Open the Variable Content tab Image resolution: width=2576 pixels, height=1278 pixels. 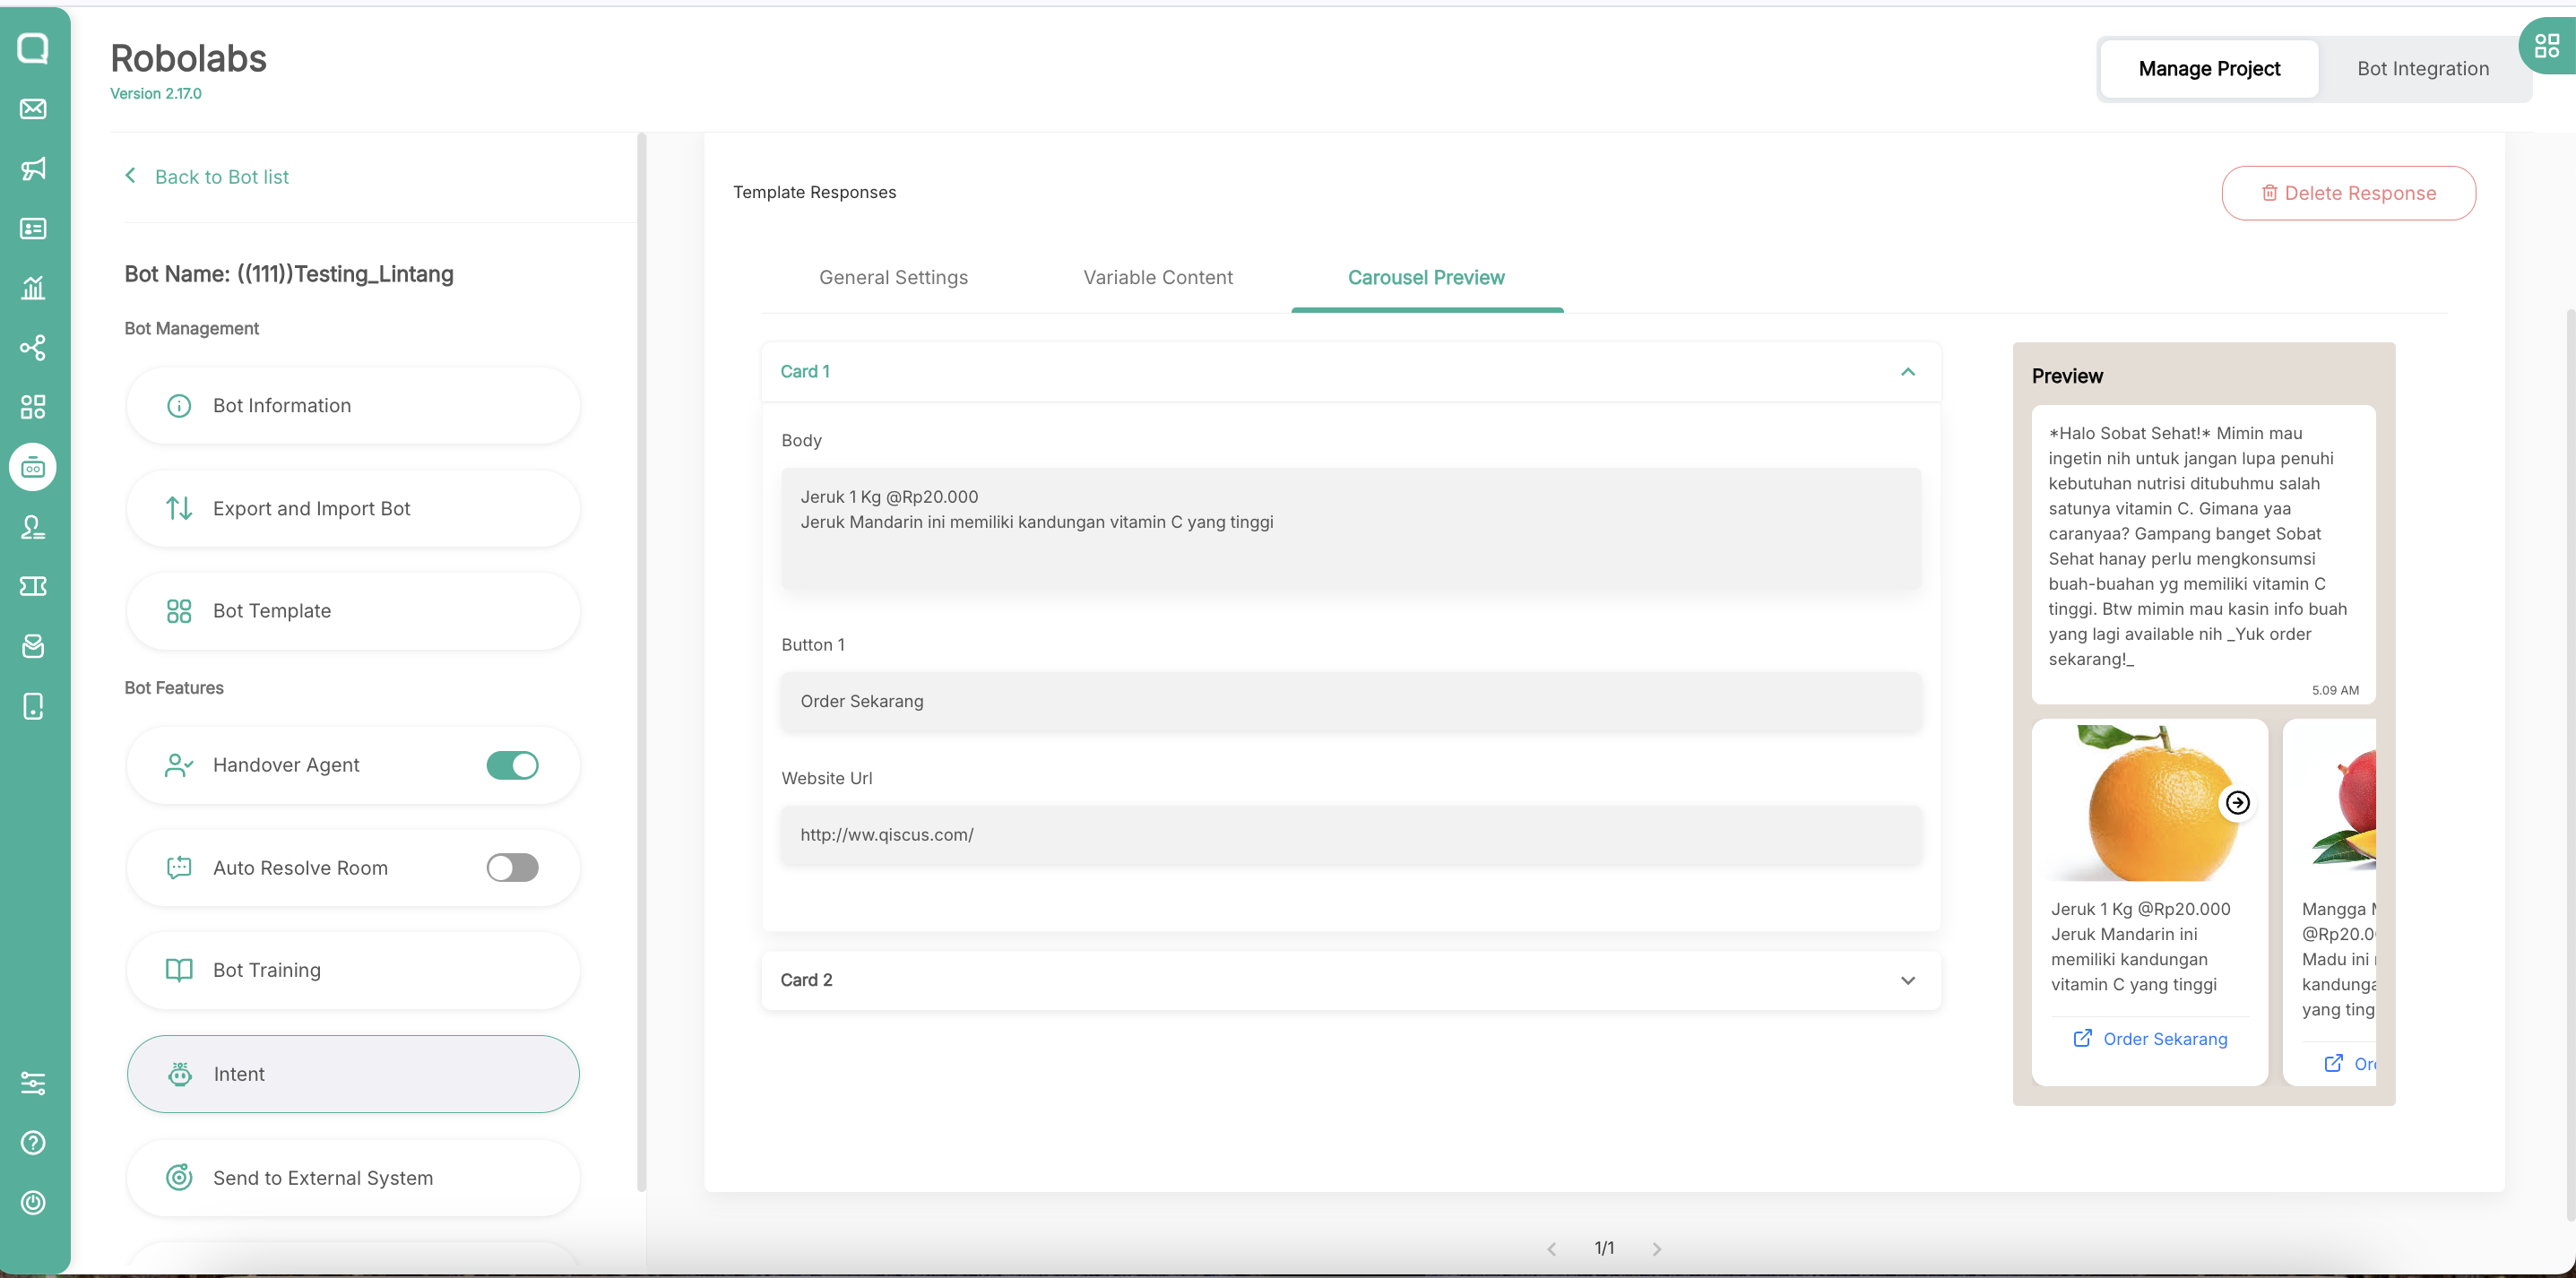coord(1157,278)
